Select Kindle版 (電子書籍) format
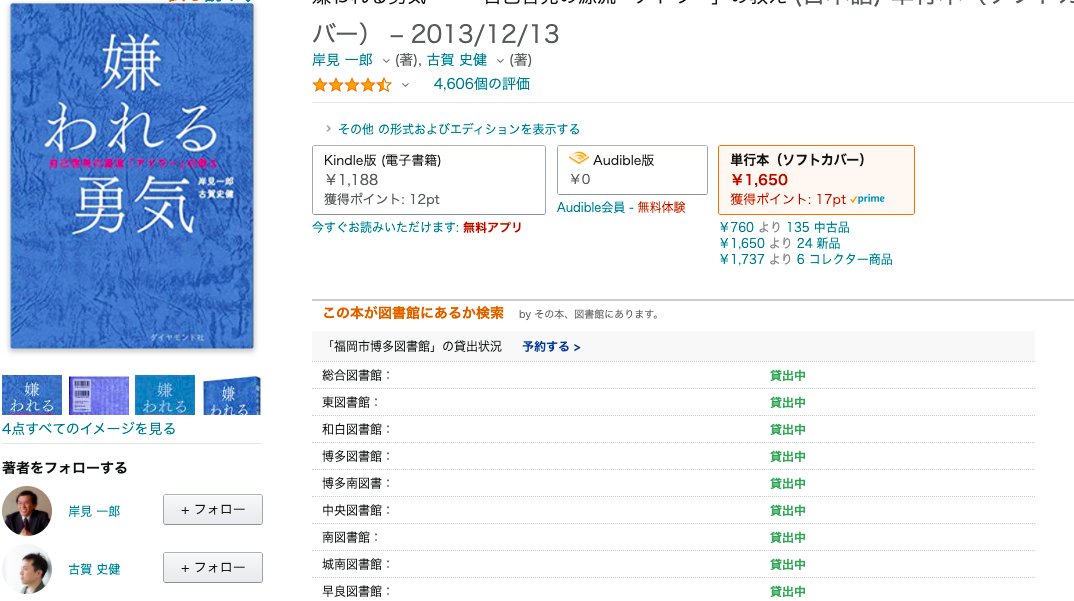Screen dimensions: 1074x601 (429, 180)
